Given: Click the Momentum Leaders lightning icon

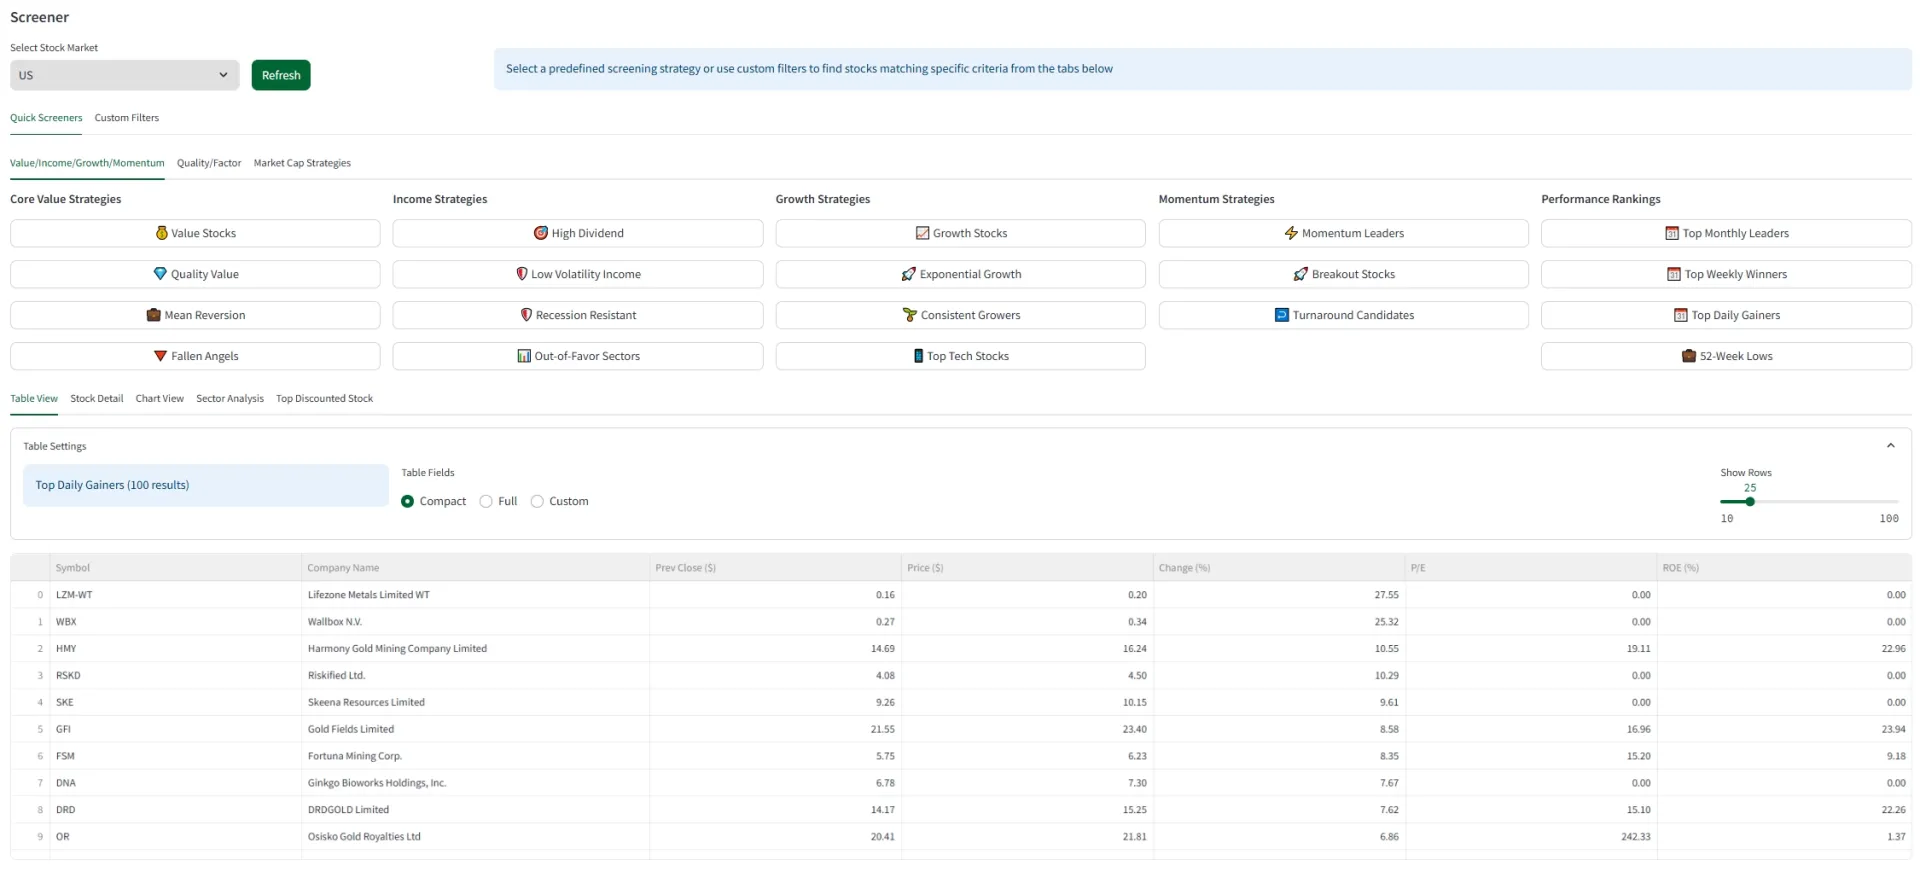Looking at the screenshot, I should pyautogui.click(x=1291, y=233).
